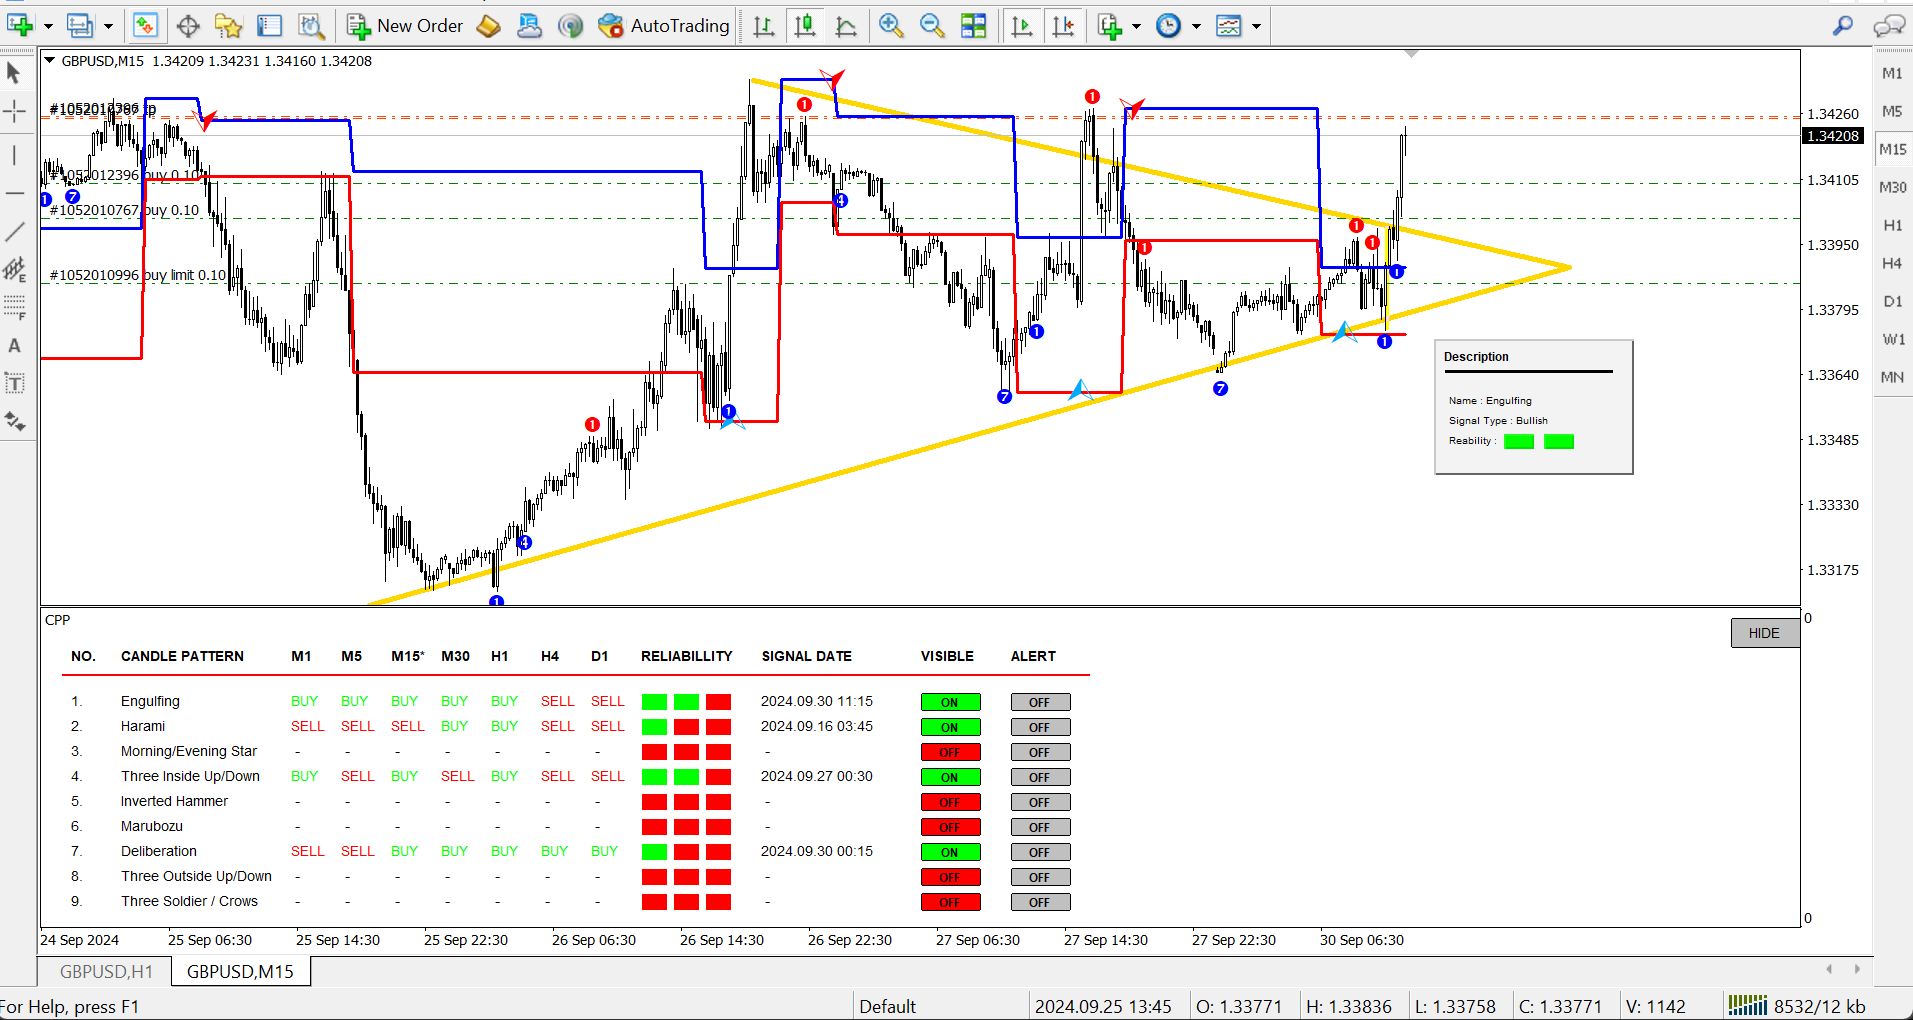Zoom in on the chart
This screenshot has height=1020, width=1913.
tap(891, 25)
